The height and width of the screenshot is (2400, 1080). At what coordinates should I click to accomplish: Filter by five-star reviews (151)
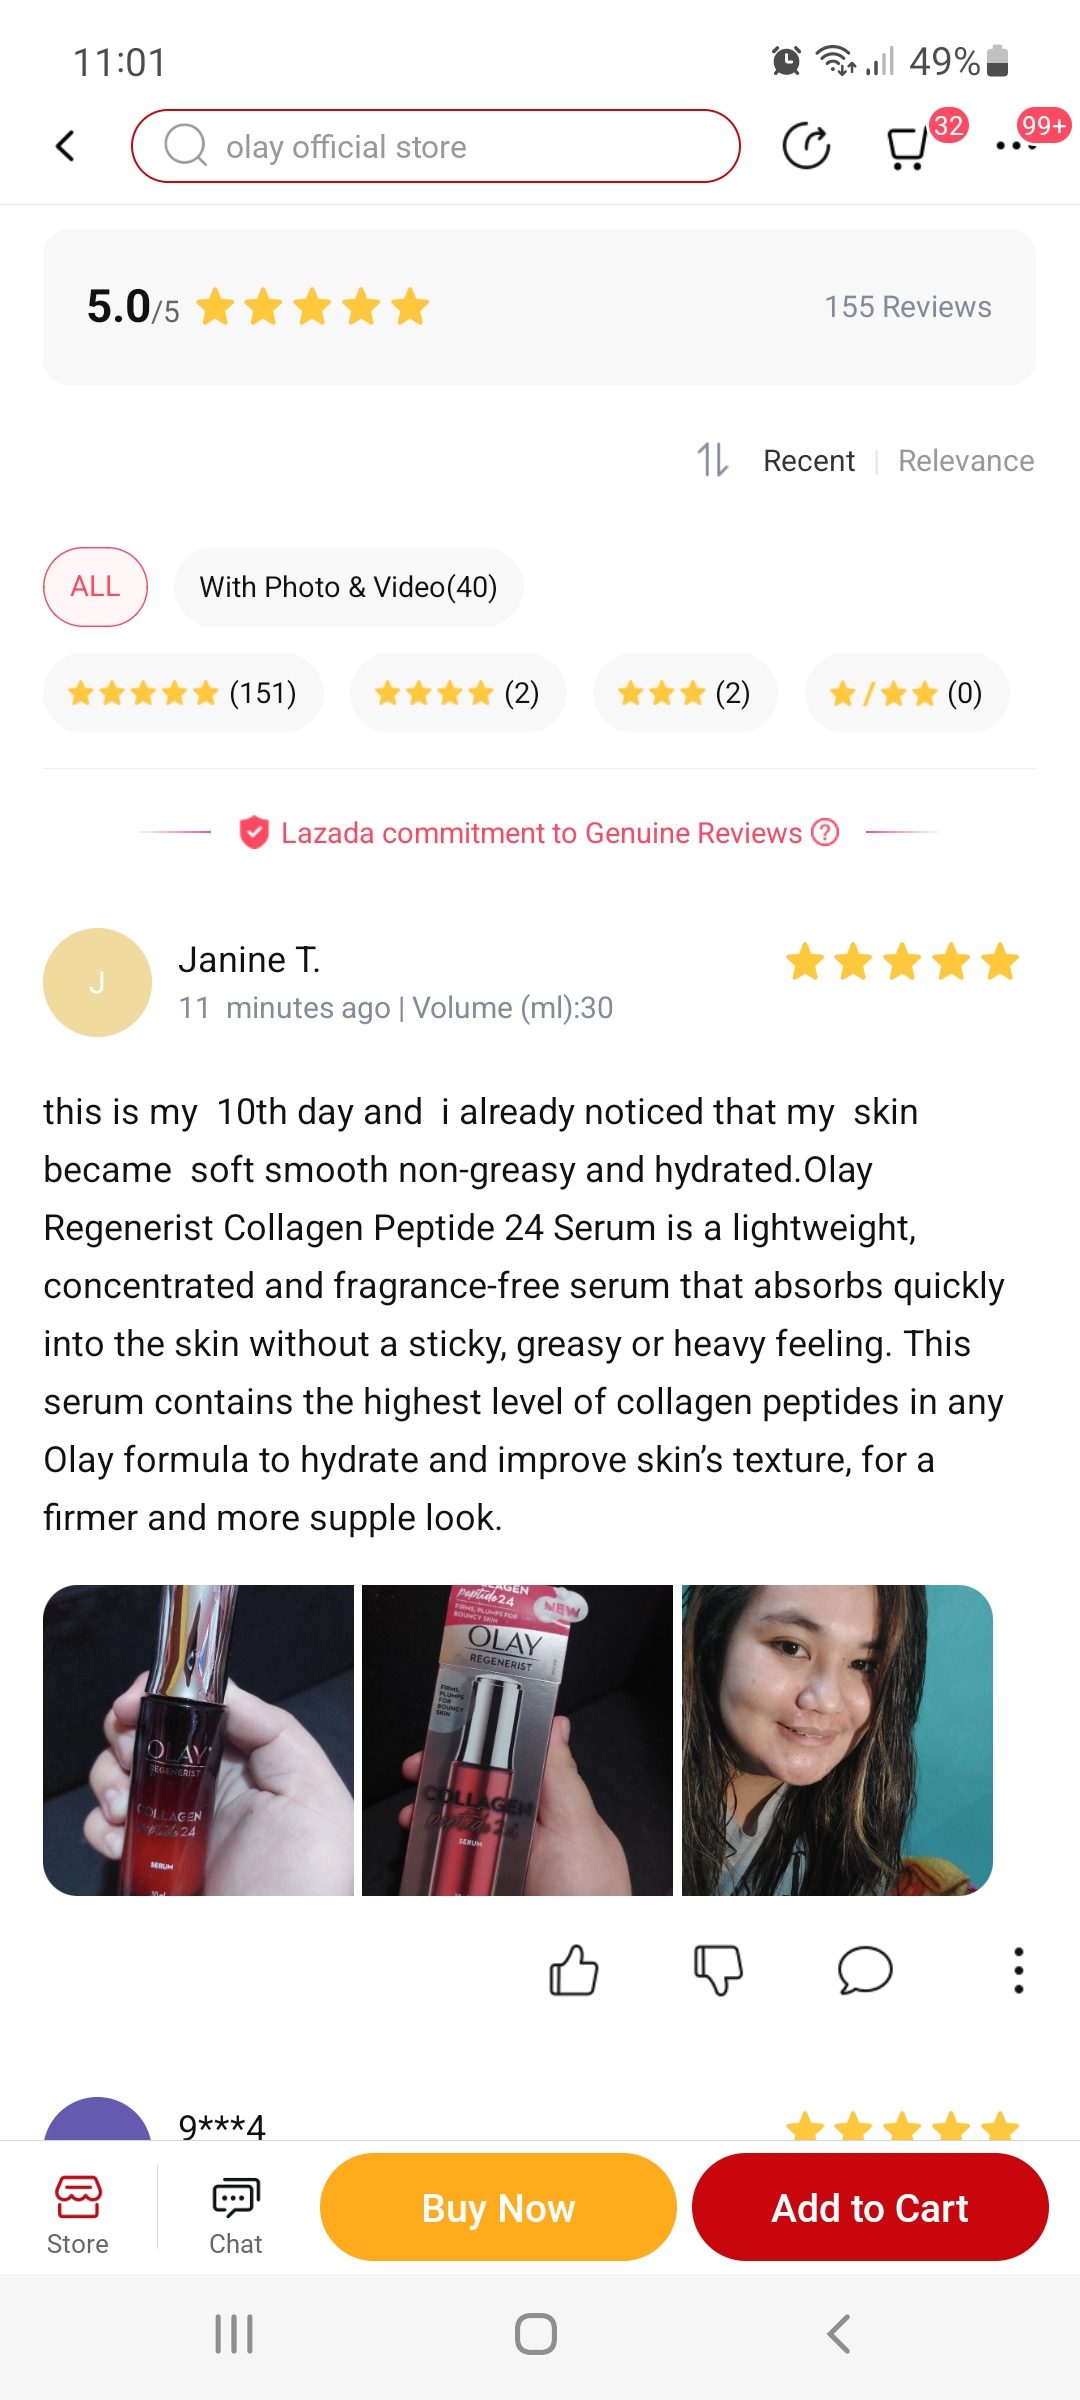pos(183,693)
